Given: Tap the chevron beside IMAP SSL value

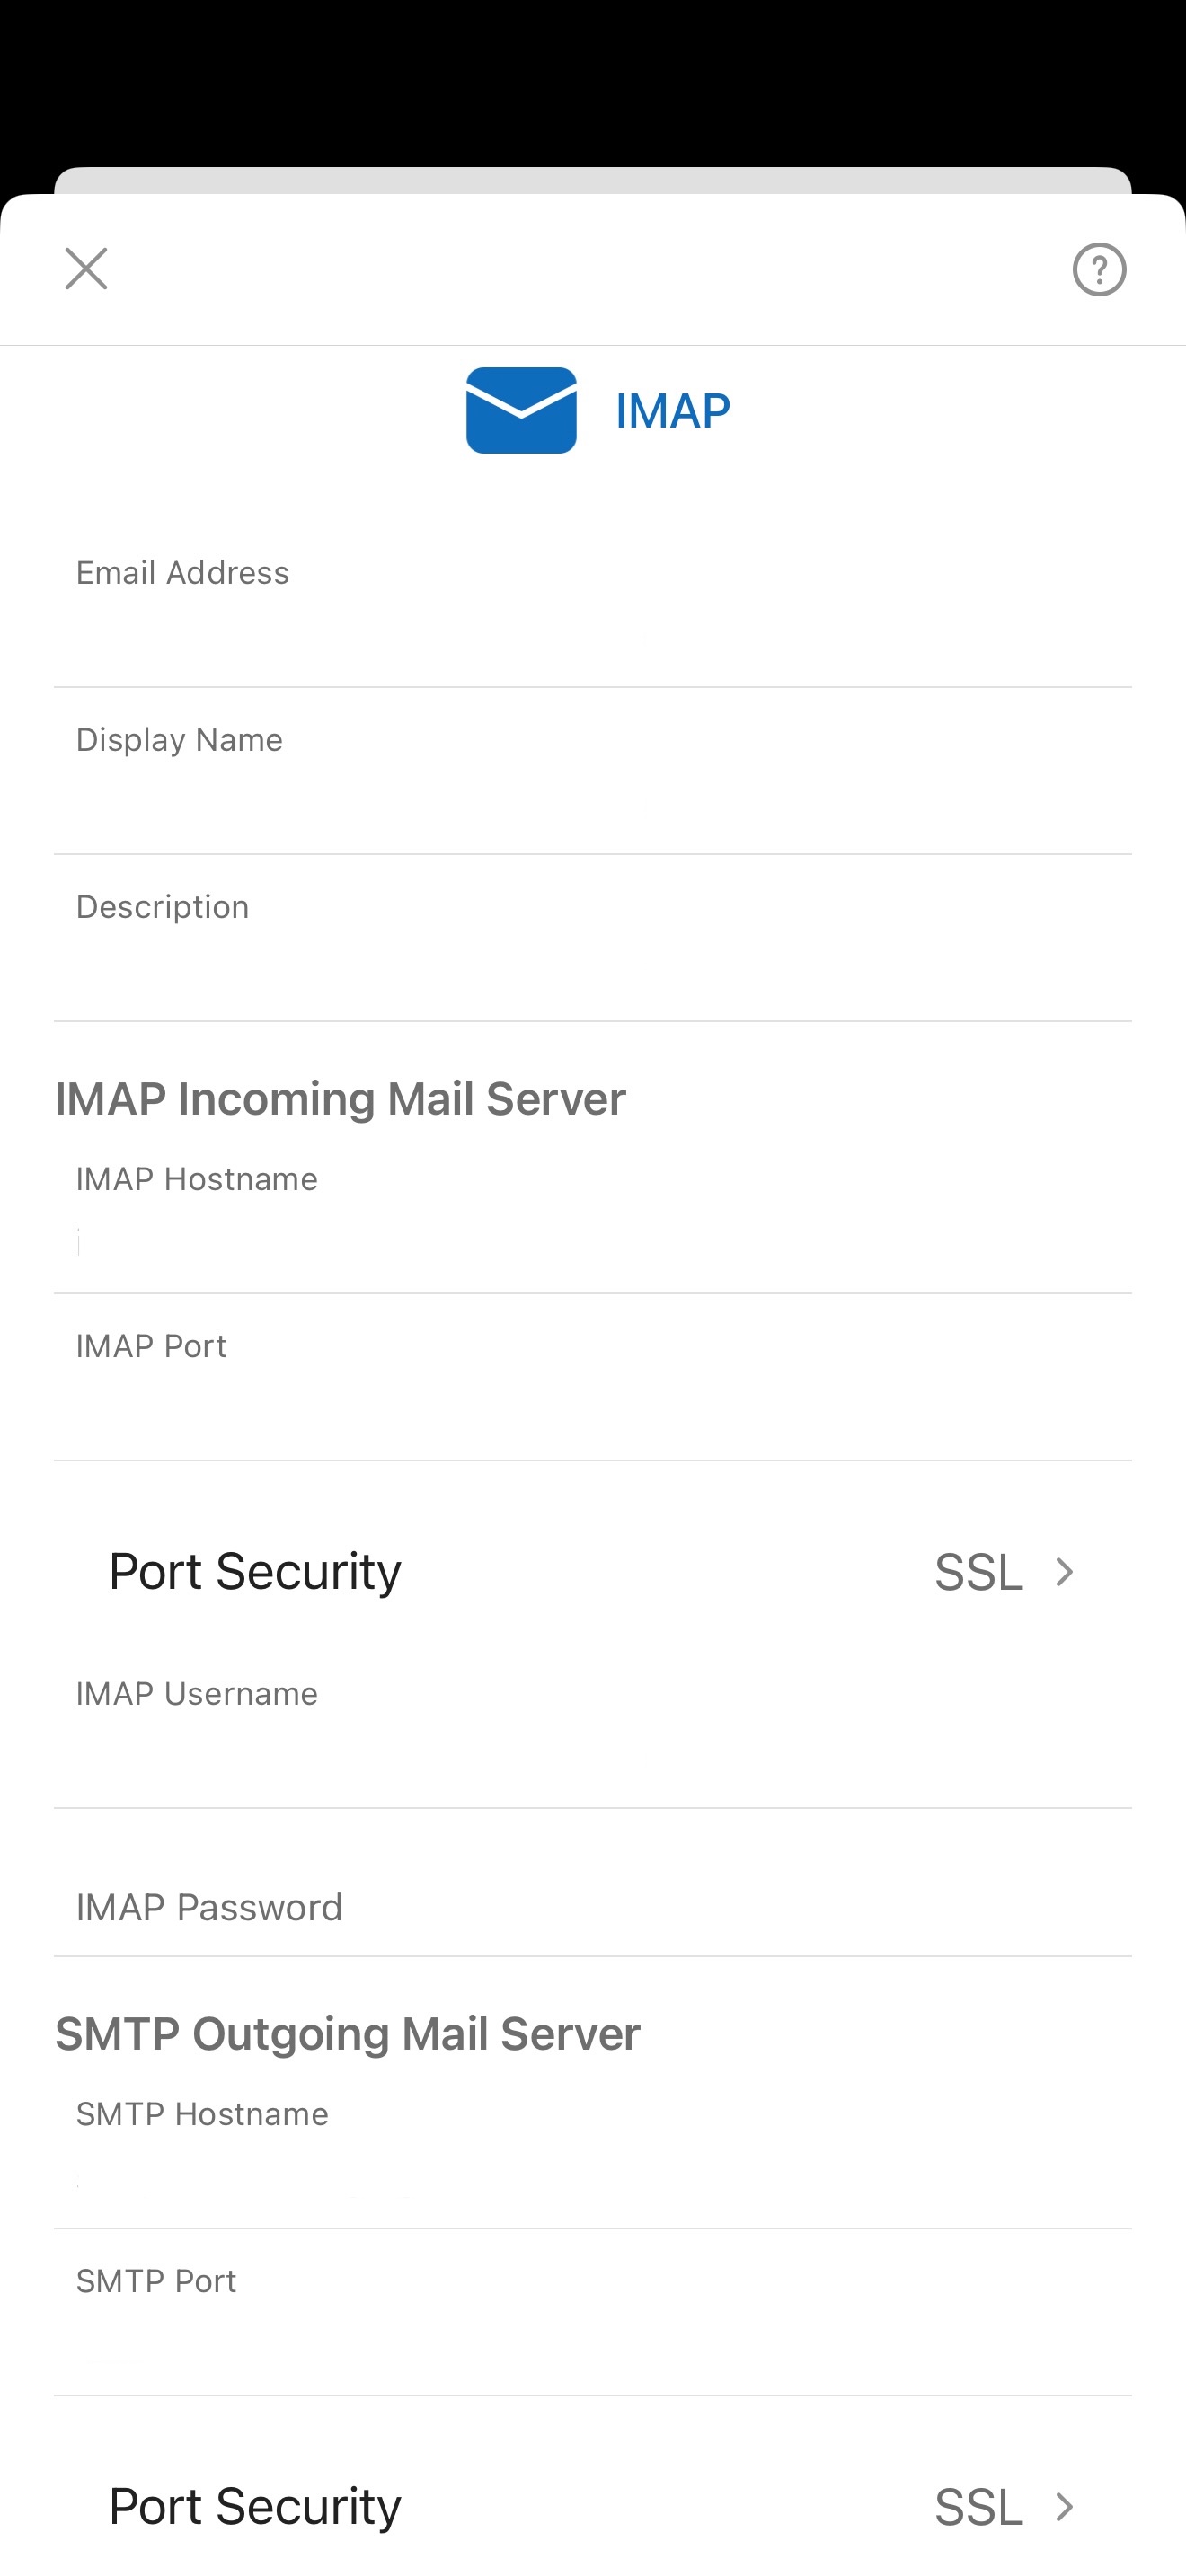Looking at the screenshot, I should (1065, 1572).
